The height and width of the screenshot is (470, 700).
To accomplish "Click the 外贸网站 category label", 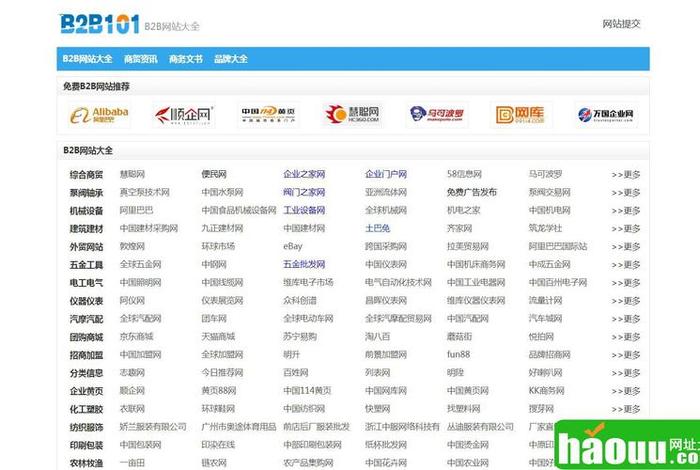I will pos(86,247).
